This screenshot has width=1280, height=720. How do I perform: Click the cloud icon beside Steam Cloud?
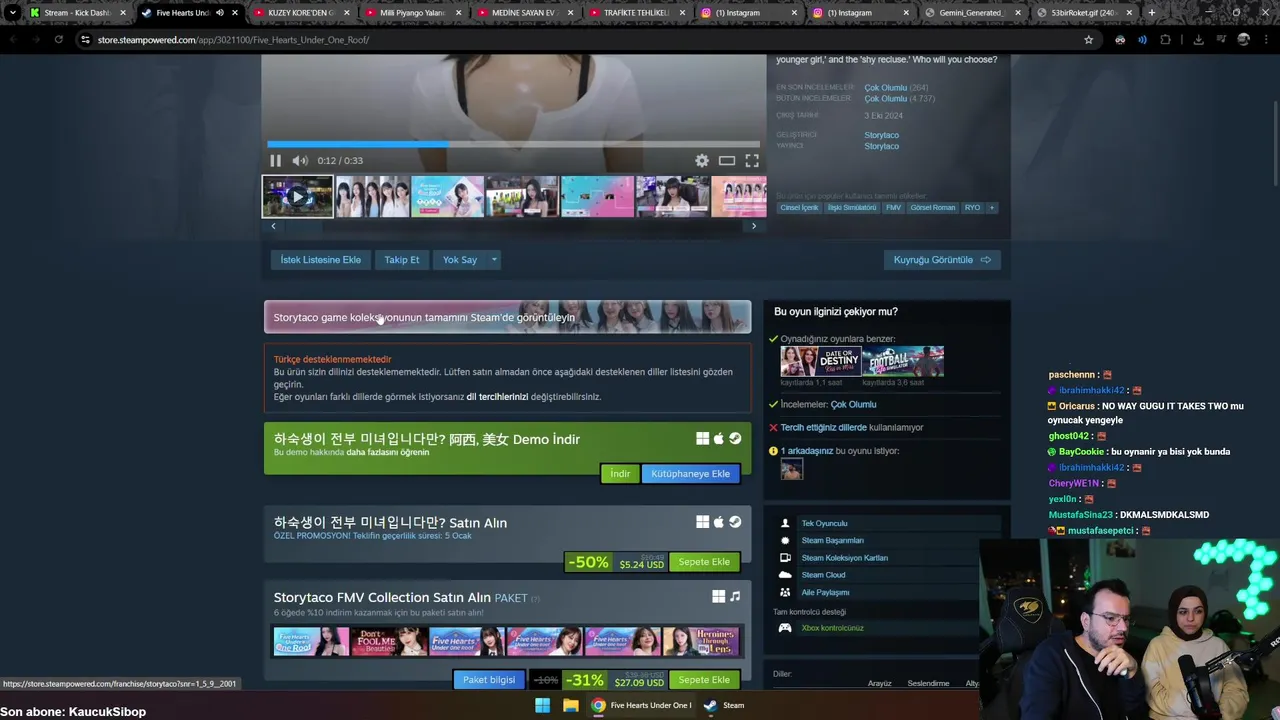(x=785, y=575)
